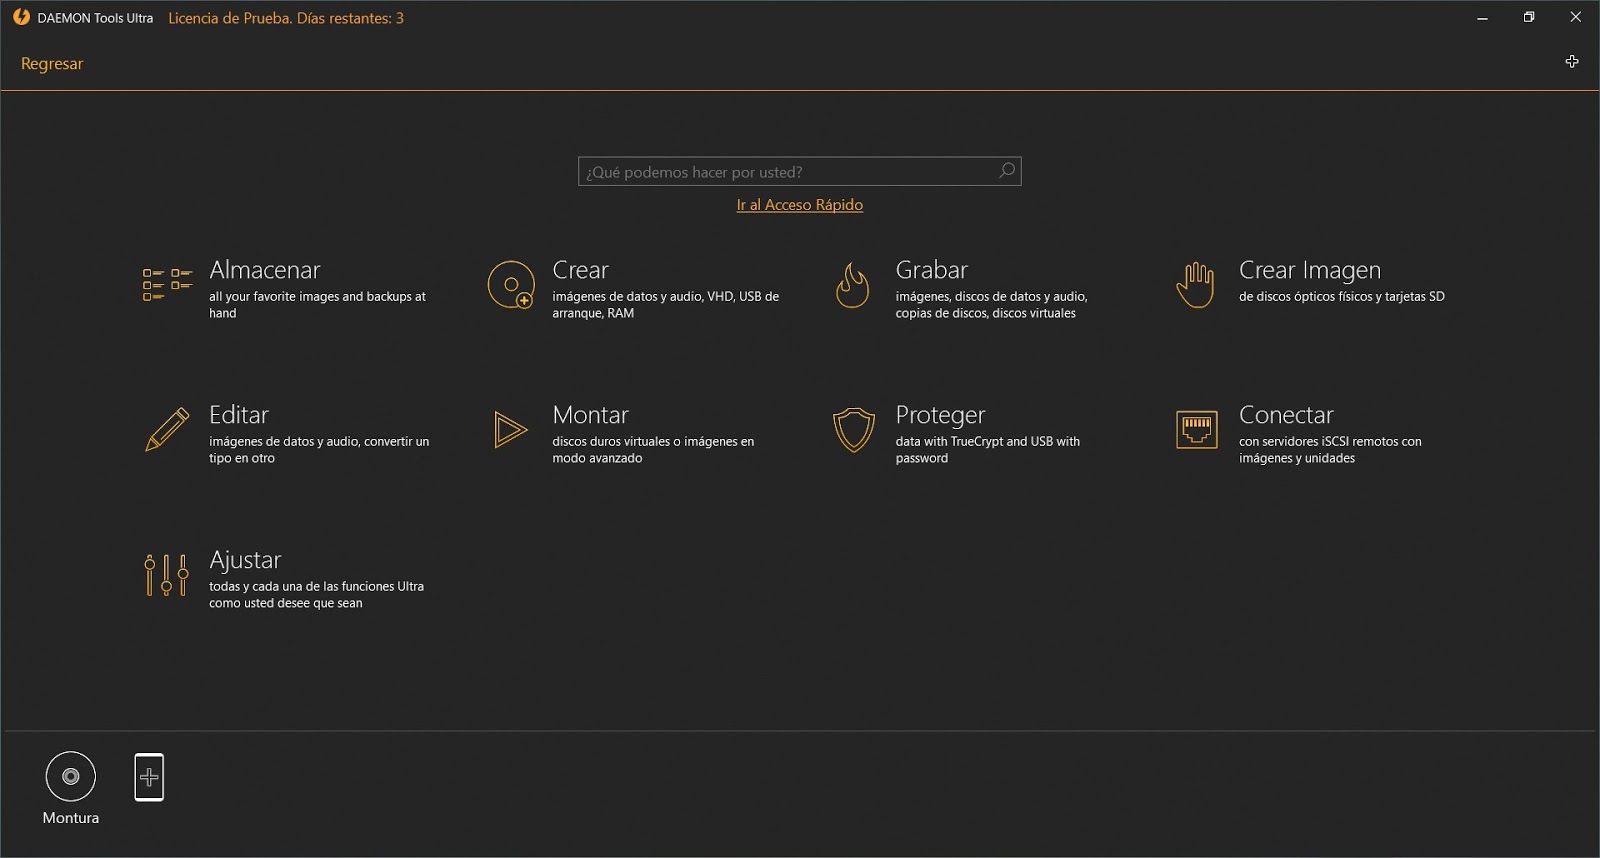1600x858 pixels.
Task: Click 'Licencia de Prueba. Días restantes: 3' notice
Action: [286, 18]
